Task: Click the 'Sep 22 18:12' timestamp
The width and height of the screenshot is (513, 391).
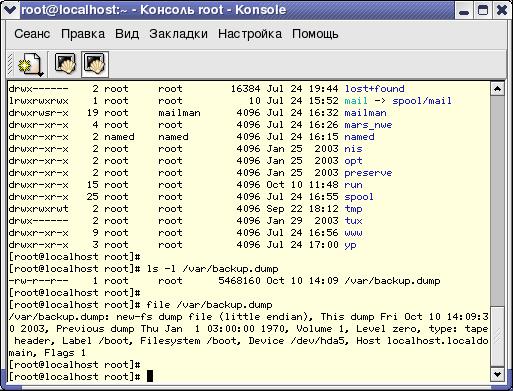Action: coord(302,209)
